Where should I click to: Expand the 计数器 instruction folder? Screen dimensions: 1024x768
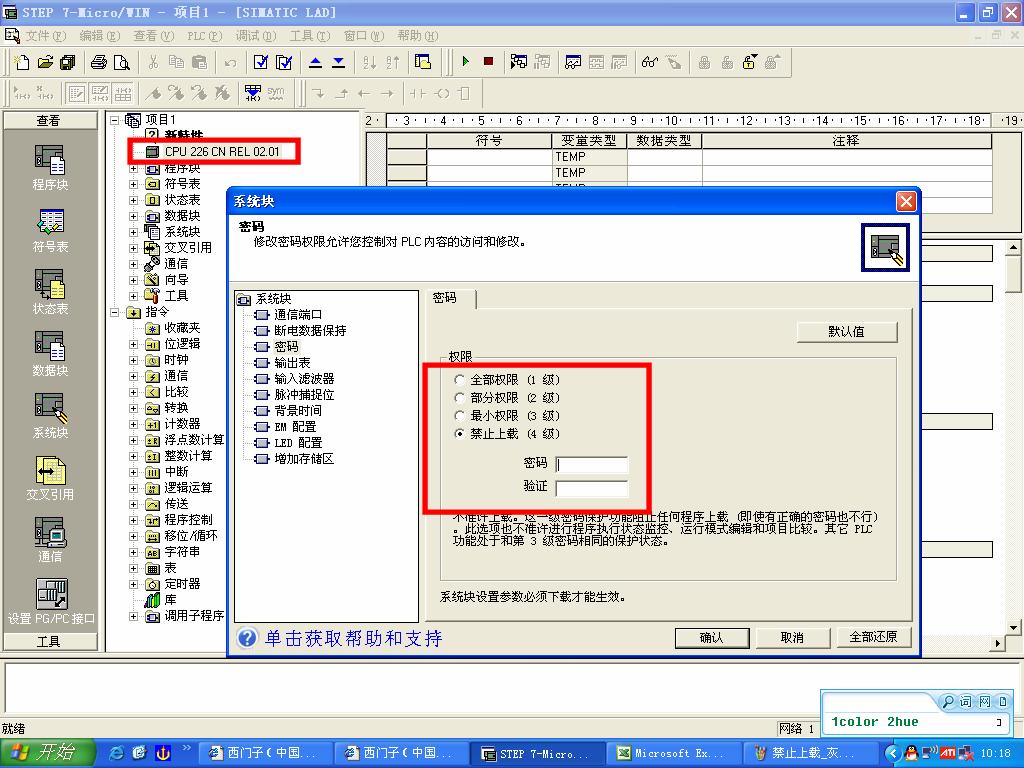click(133, 424)
